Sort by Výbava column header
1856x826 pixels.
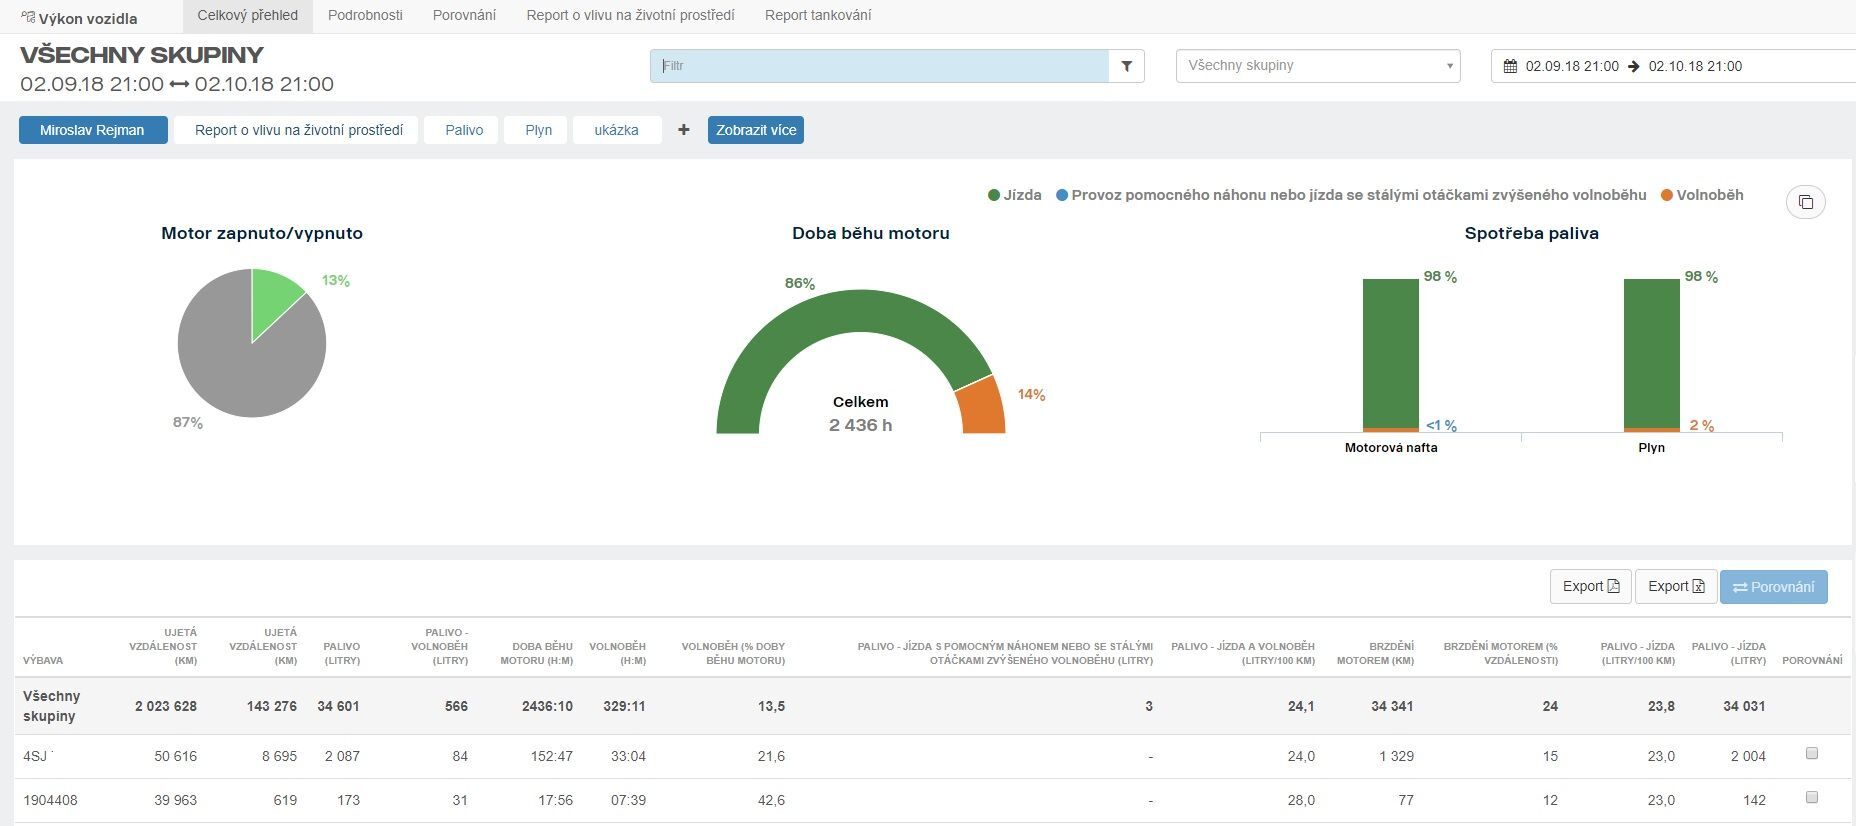tap(43, 660)
